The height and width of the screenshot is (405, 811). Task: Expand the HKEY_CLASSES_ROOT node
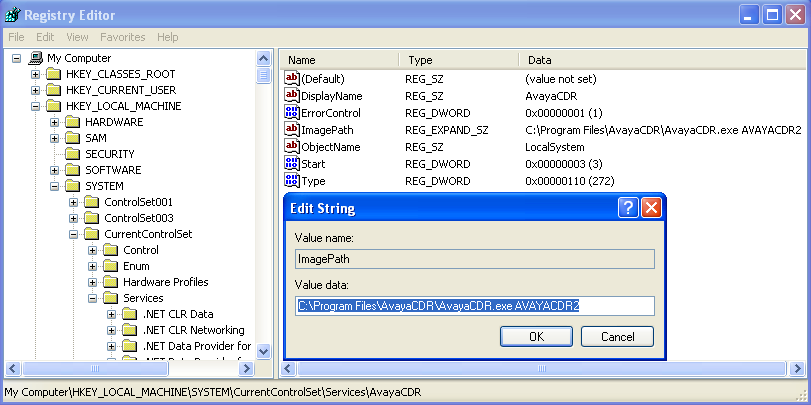pyautogui.click(x=36, y=74)
